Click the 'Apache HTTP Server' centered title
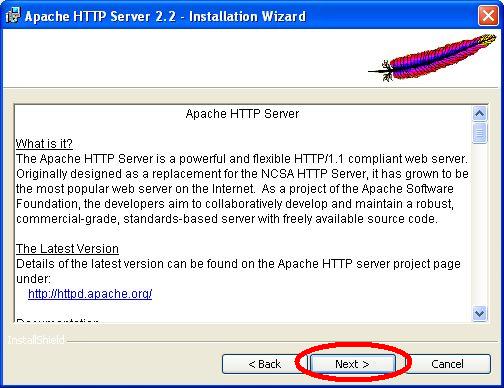The width and height of the screenshot is (504, 388). [242, 114]
